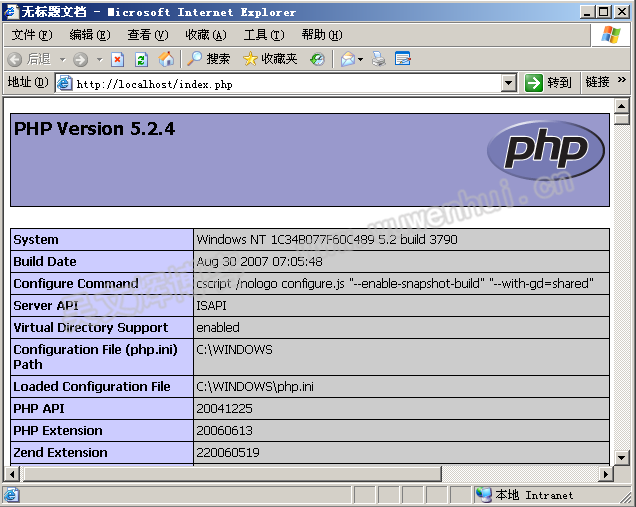Click the Back (后退) navigation button
The width and height of the screenshot is (636, 507).
(x=29, y=59)
